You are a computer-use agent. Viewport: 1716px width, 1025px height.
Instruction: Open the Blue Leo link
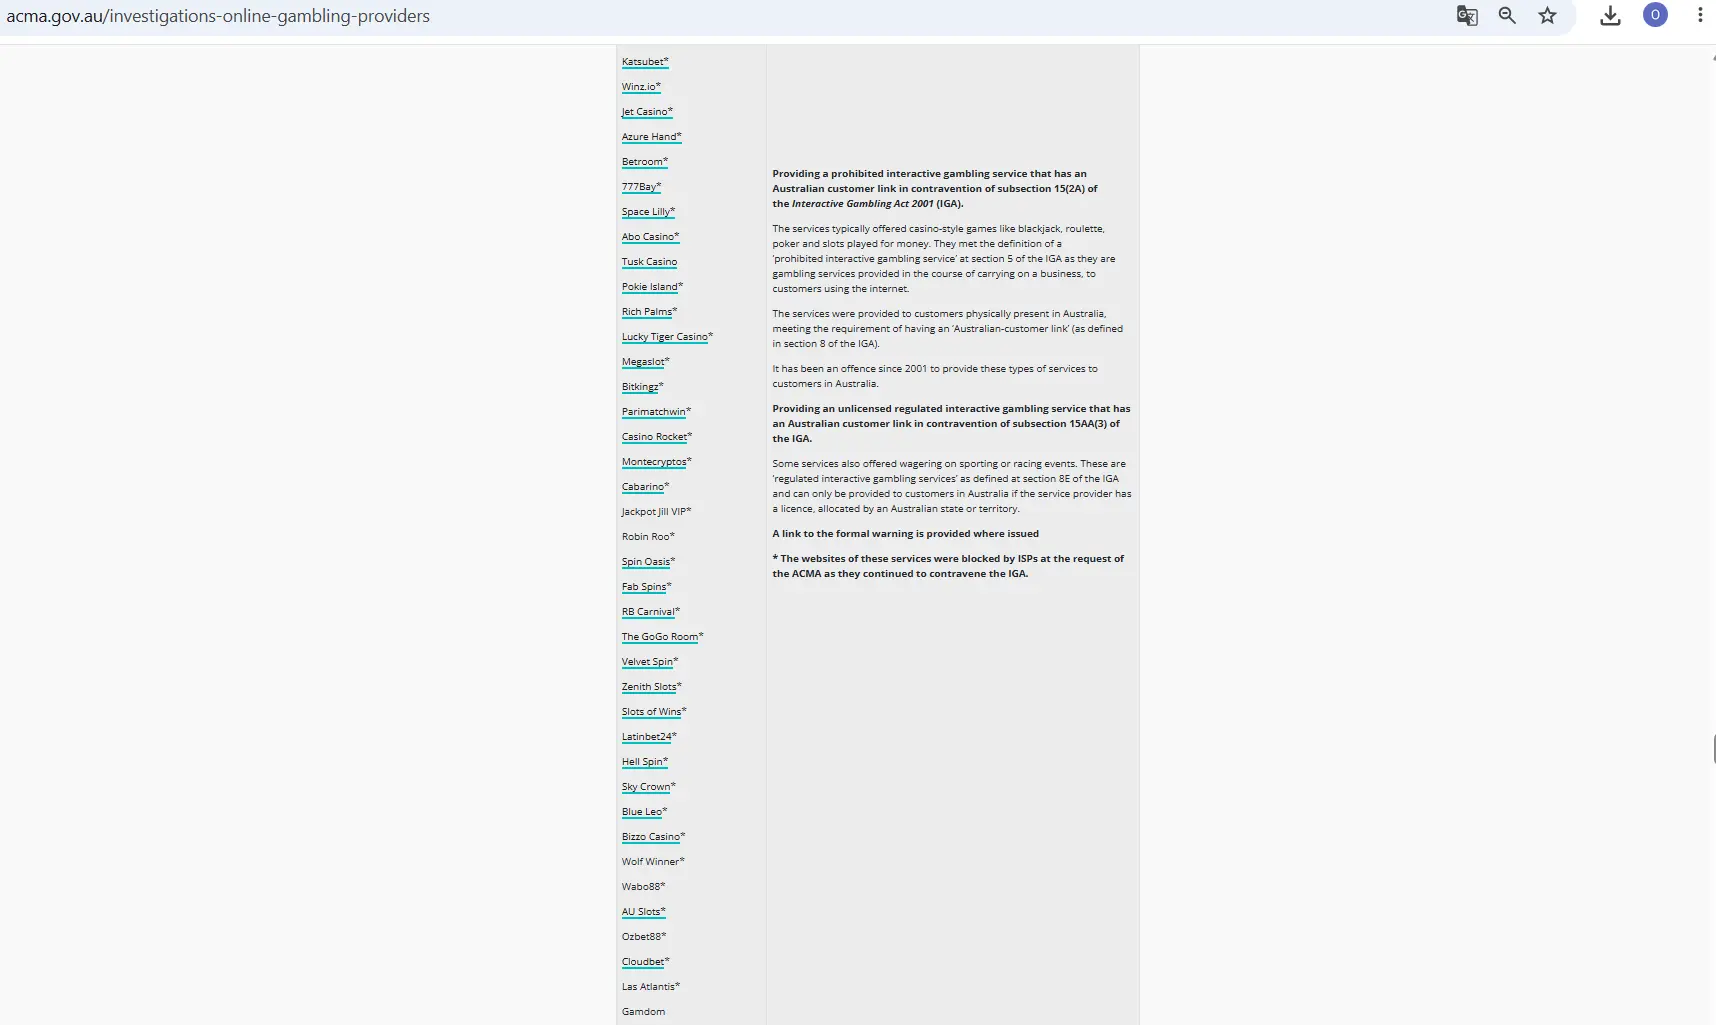[644, 812]
